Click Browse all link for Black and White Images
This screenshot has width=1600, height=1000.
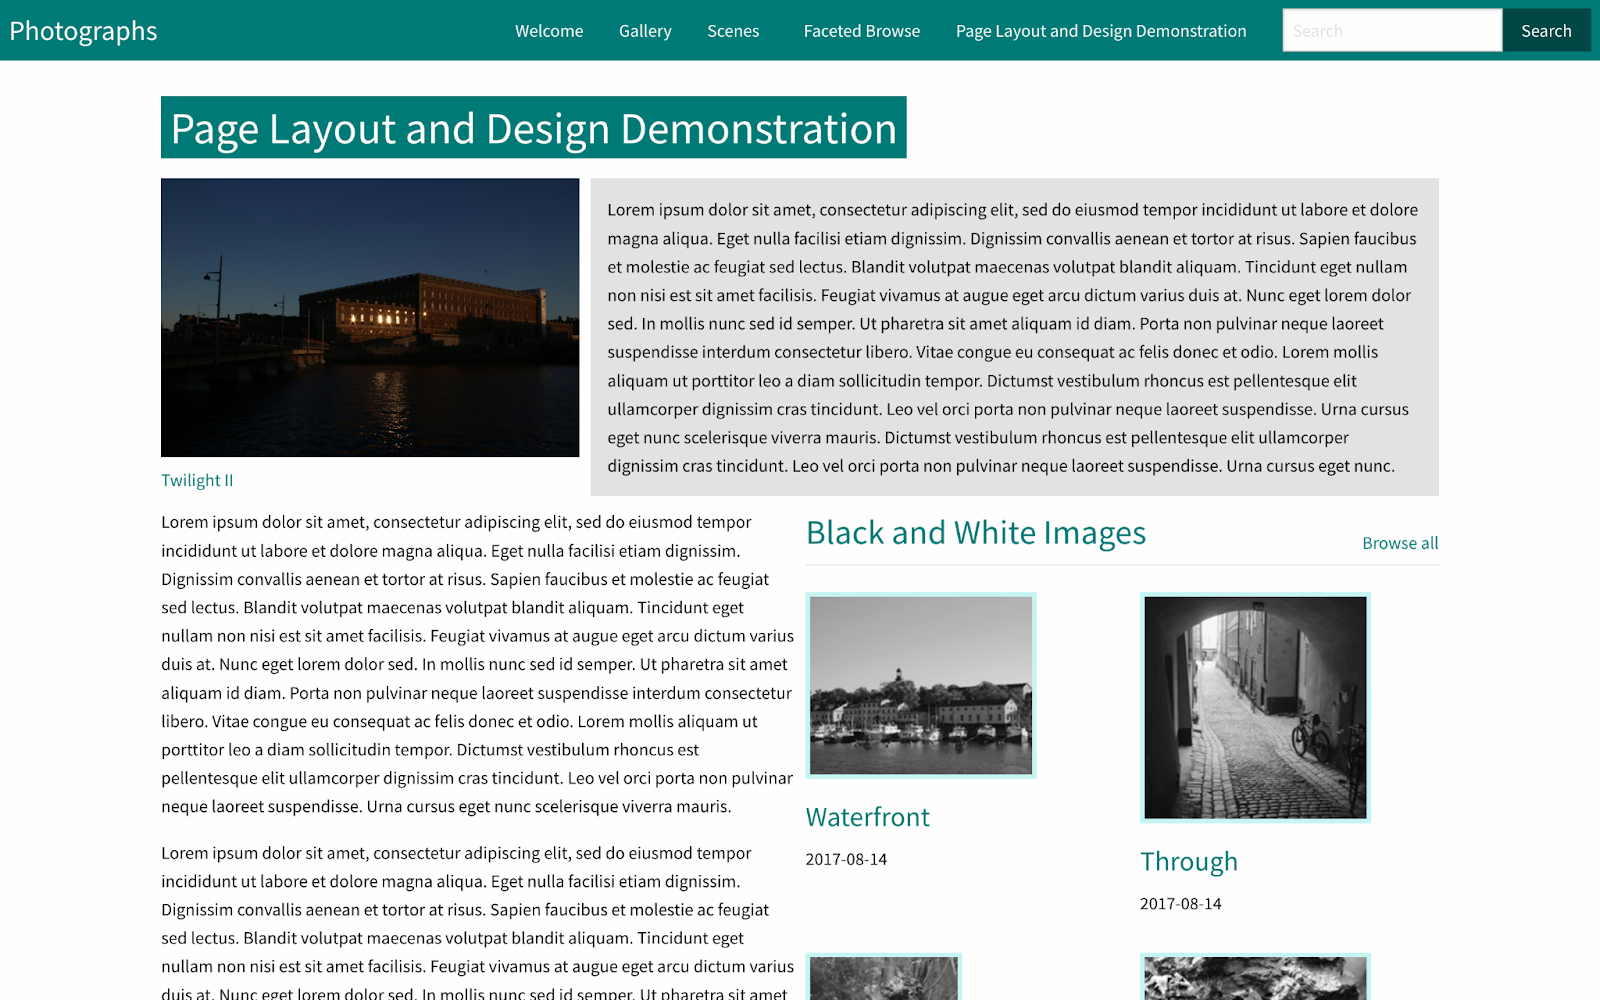[x=1400, y=543]
